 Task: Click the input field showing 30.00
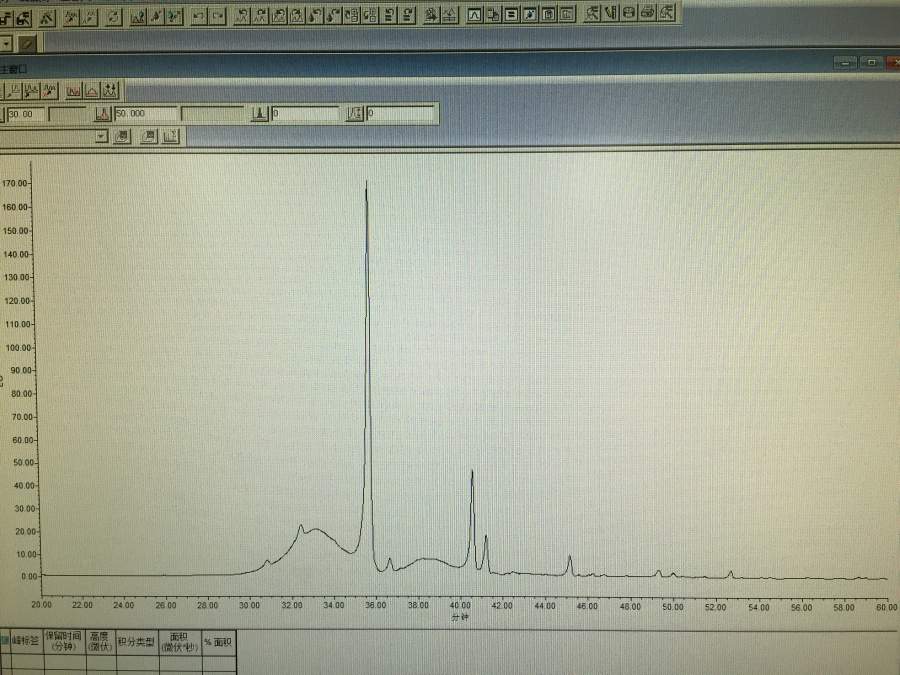point(25,114)
